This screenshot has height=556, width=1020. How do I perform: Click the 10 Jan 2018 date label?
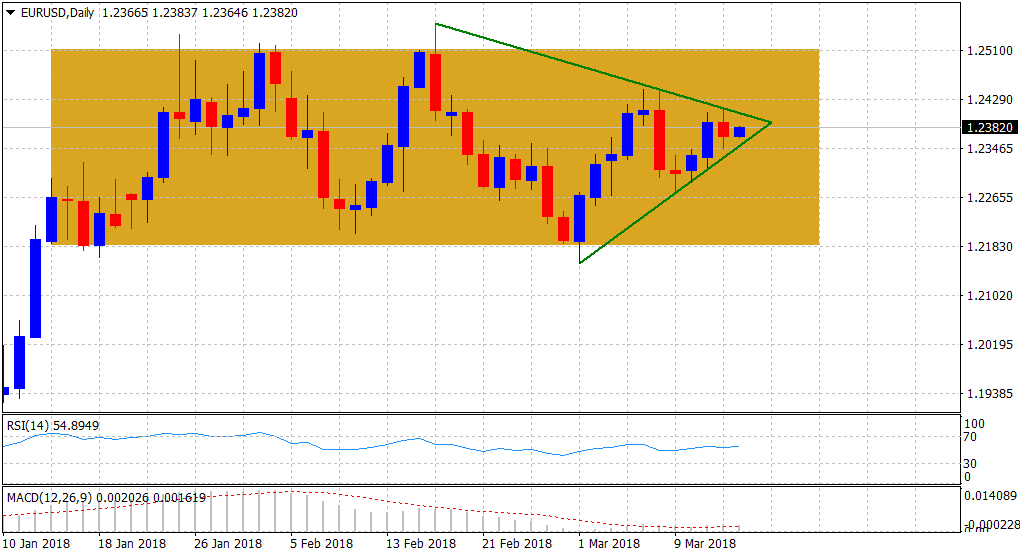pyautogui.click(x=36, y=544)
